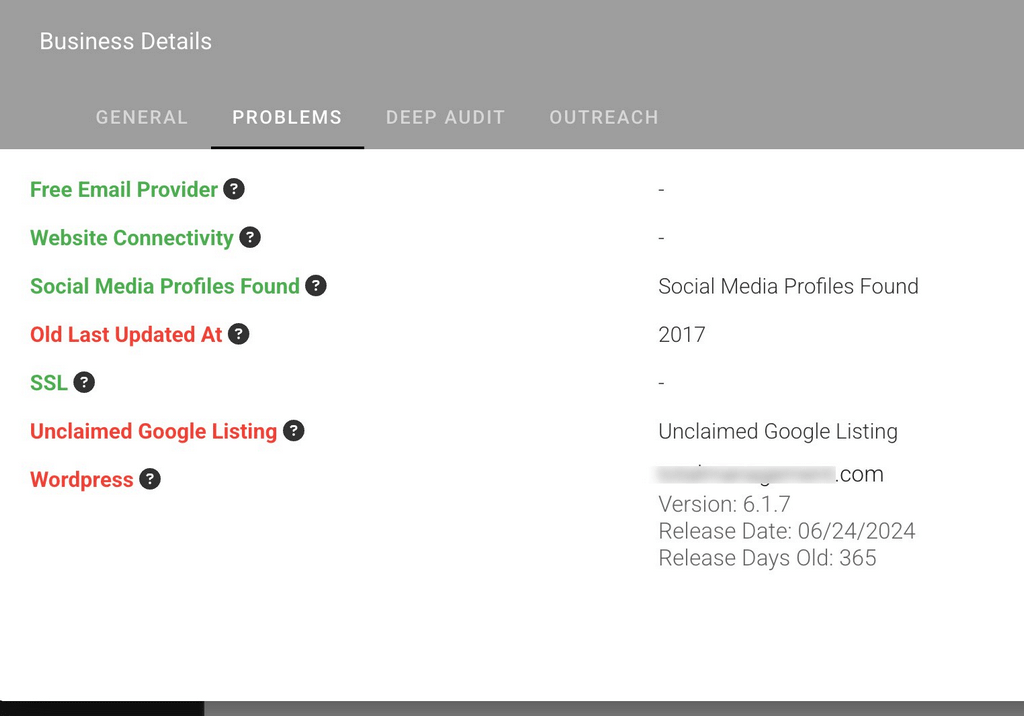Select the PROBLEMS tab

[287, 117]
